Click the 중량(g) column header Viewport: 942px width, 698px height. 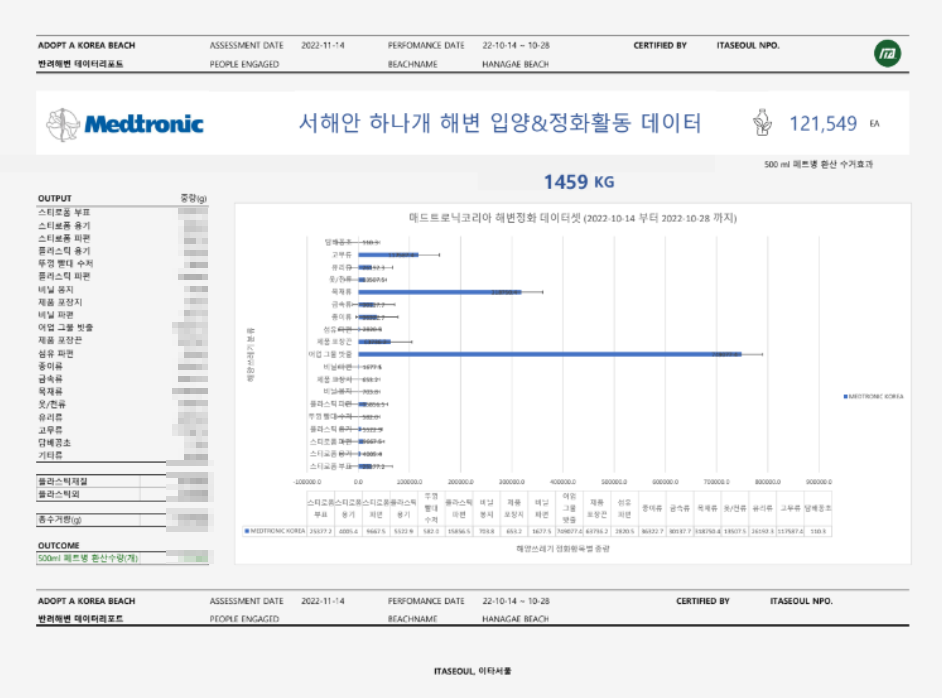(193, 198)
